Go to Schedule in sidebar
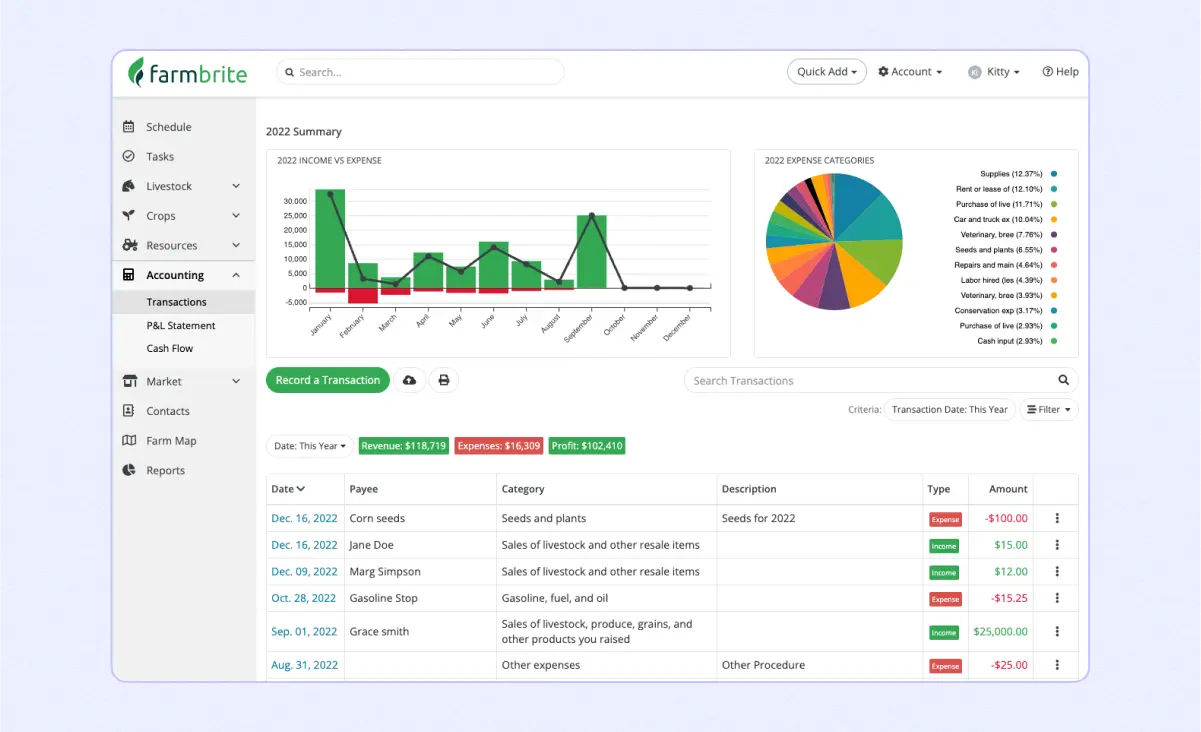Image resolution: width=1201 pixels, height=732 pixels. (169, 127)
